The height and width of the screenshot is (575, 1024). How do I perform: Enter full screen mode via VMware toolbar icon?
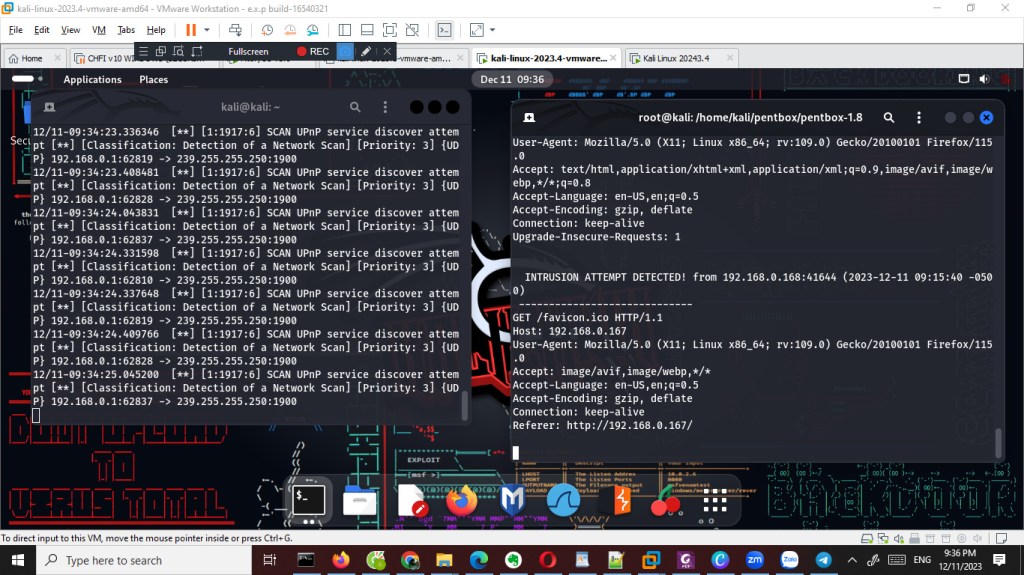(390, 30)
